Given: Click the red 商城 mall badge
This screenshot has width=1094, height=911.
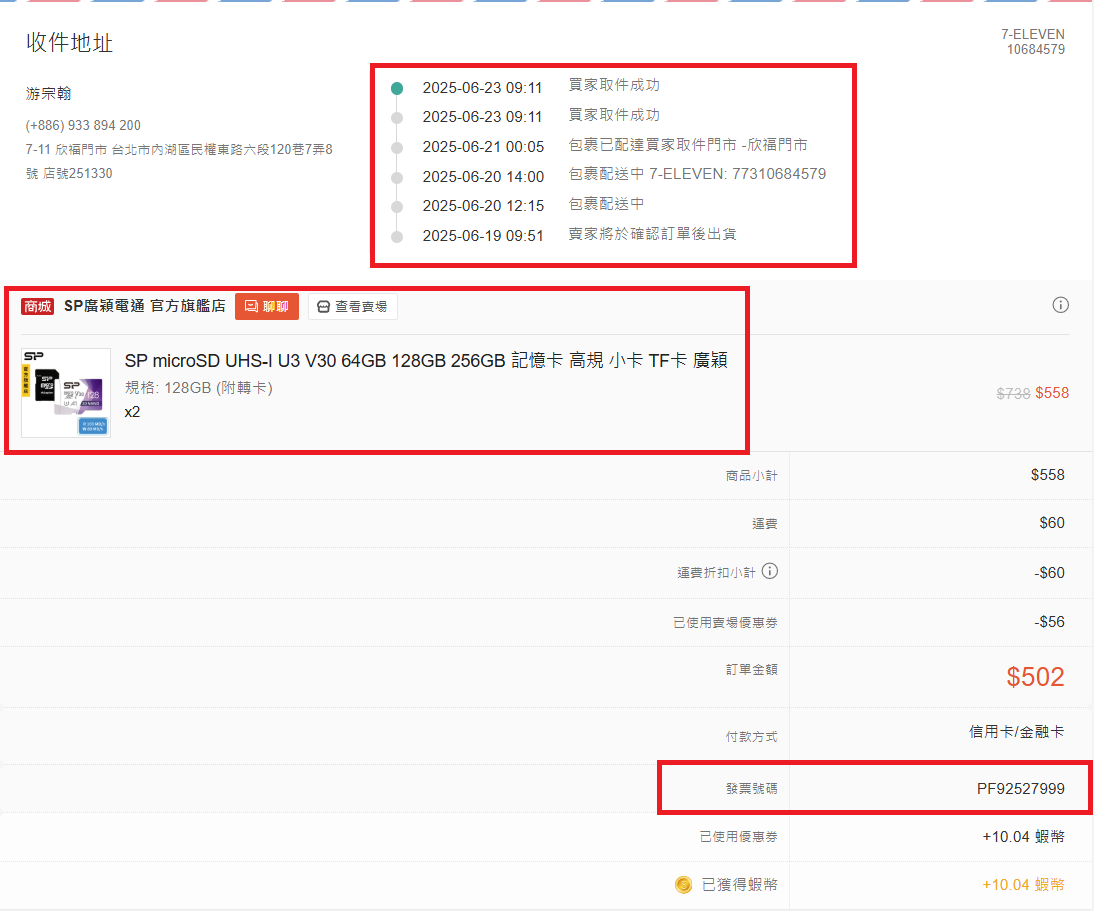Looking at the screenshot, I should 38,307.
